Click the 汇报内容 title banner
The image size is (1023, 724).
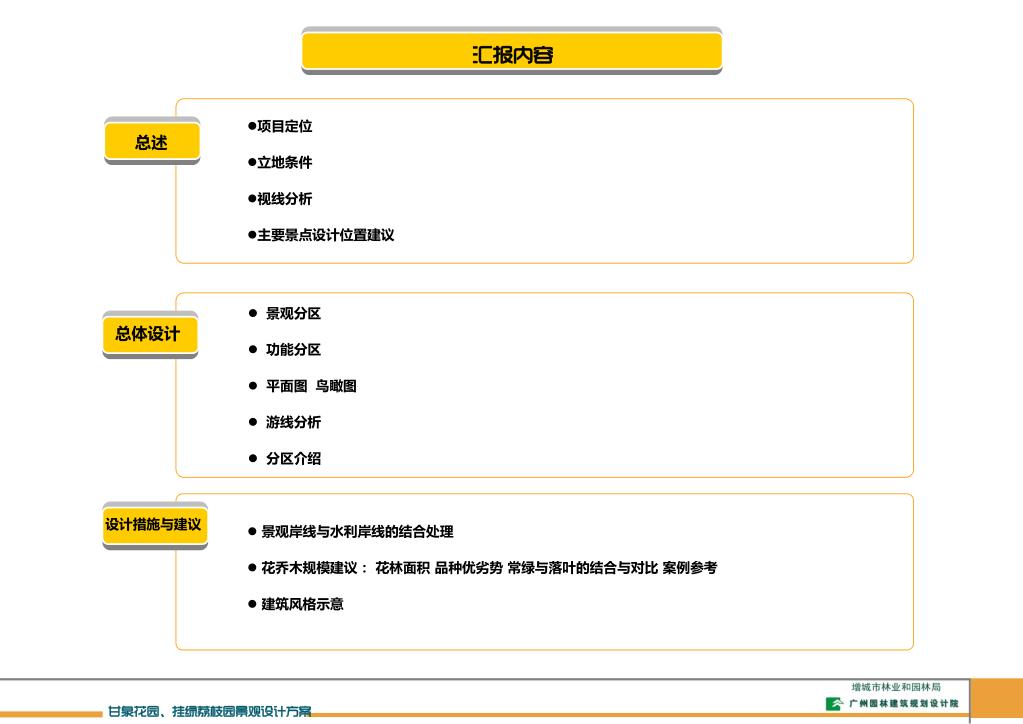tap(512, 51)
